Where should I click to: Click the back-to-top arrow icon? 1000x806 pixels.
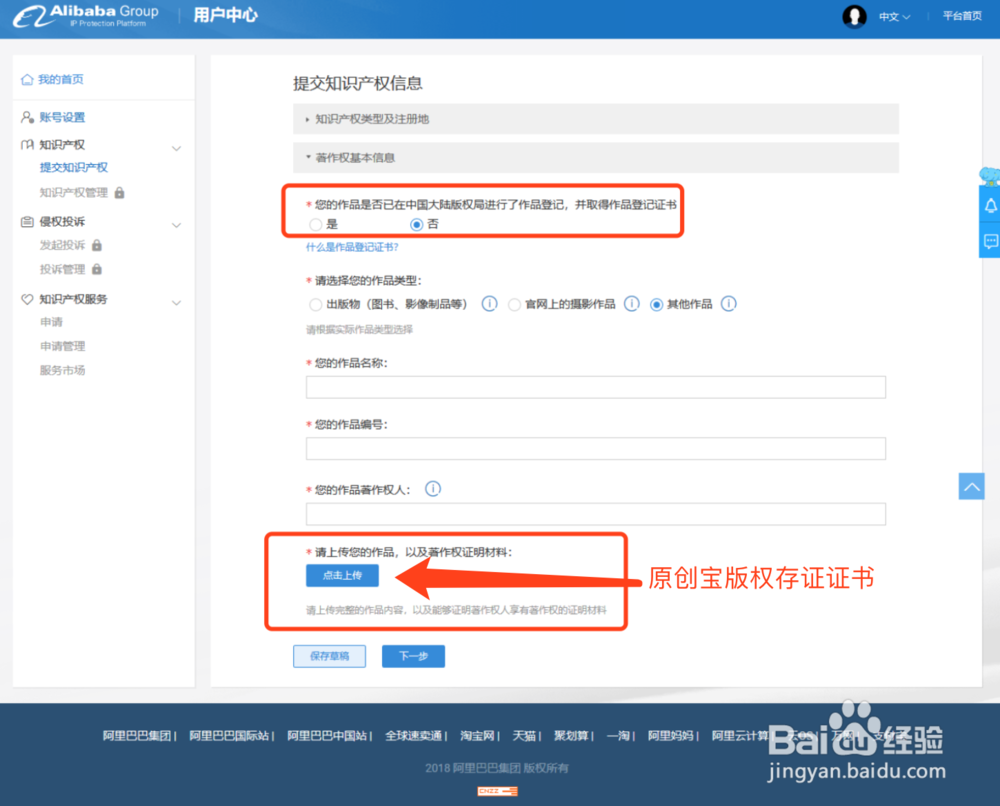[971, 485]
